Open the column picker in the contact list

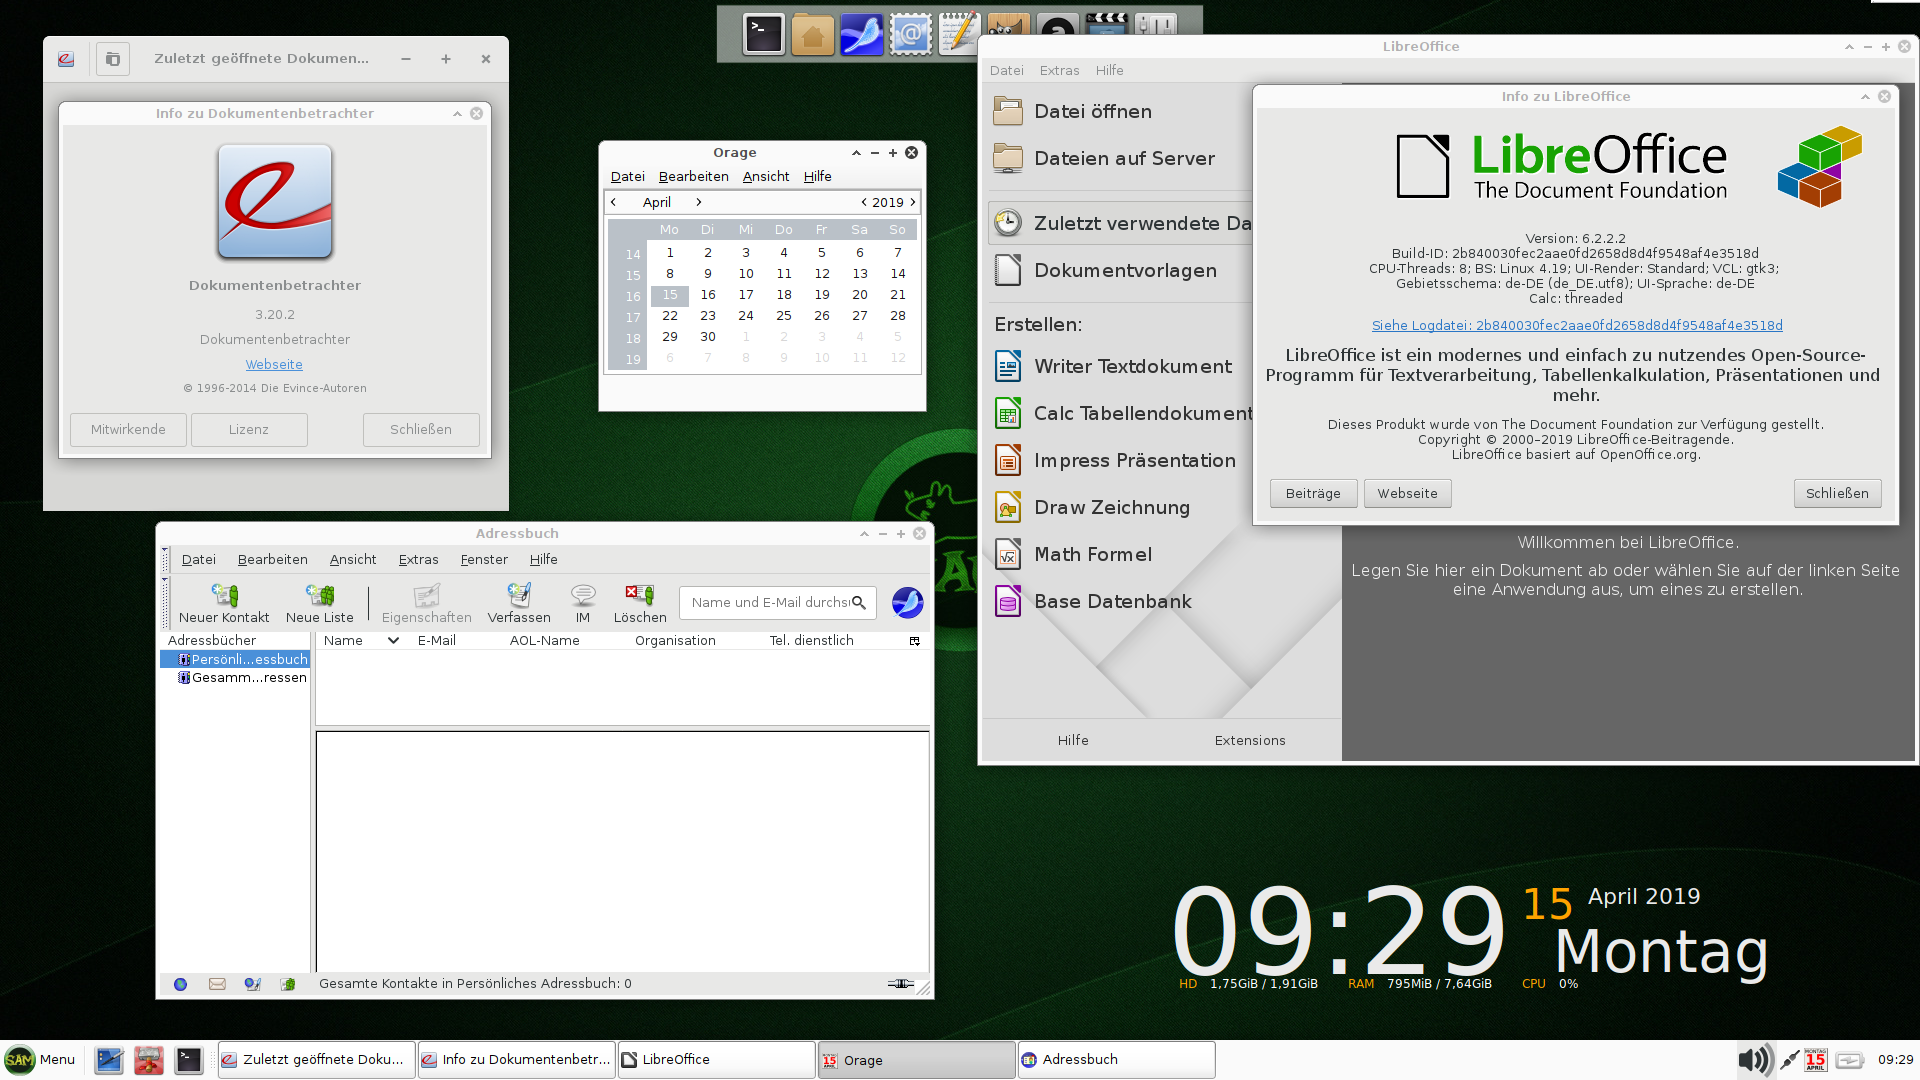(x=914, y=641)
